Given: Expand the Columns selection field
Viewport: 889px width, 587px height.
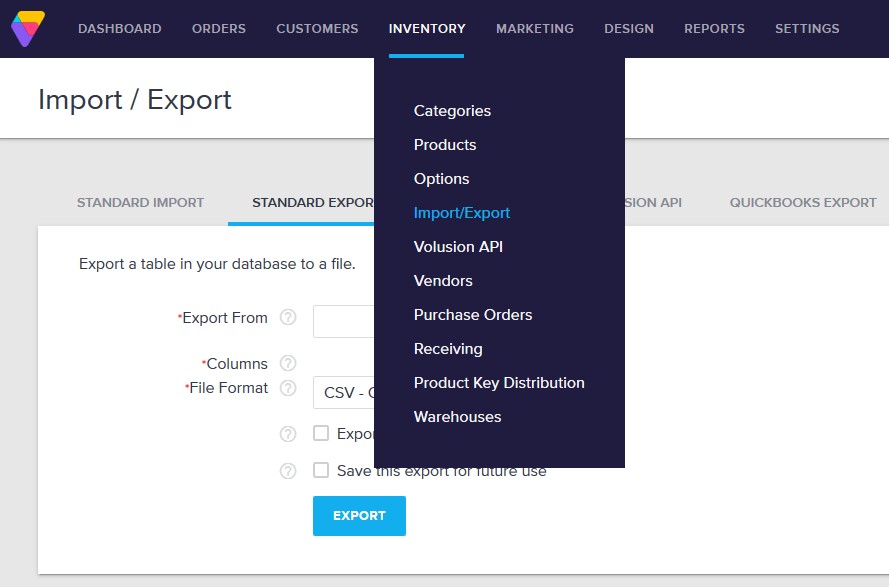Looking at the screenshot, I should tap(345, 363).
